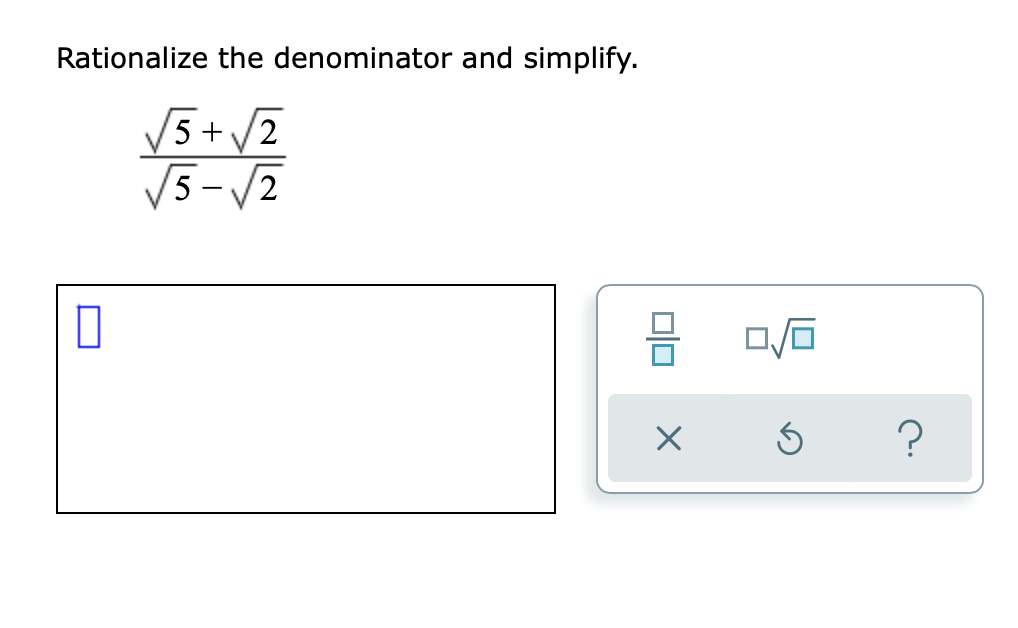
Task: Click the X icon to clear the answer
Action: [667, 438]
